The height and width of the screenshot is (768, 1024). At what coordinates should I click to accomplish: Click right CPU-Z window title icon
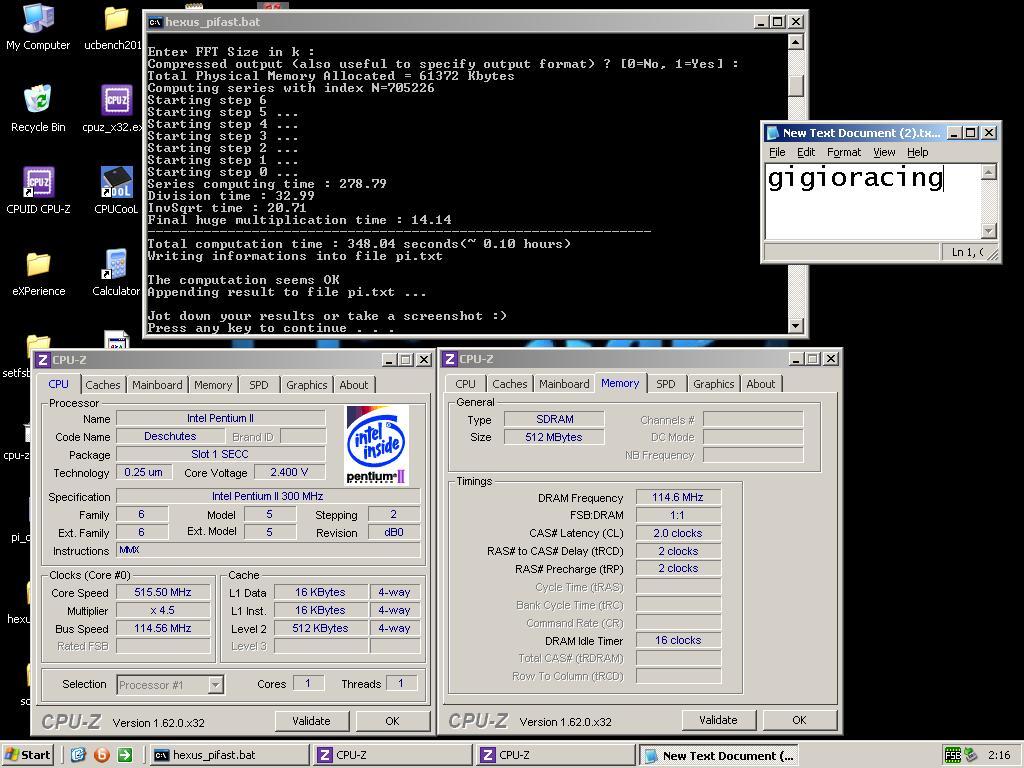[x=449, y=359]
